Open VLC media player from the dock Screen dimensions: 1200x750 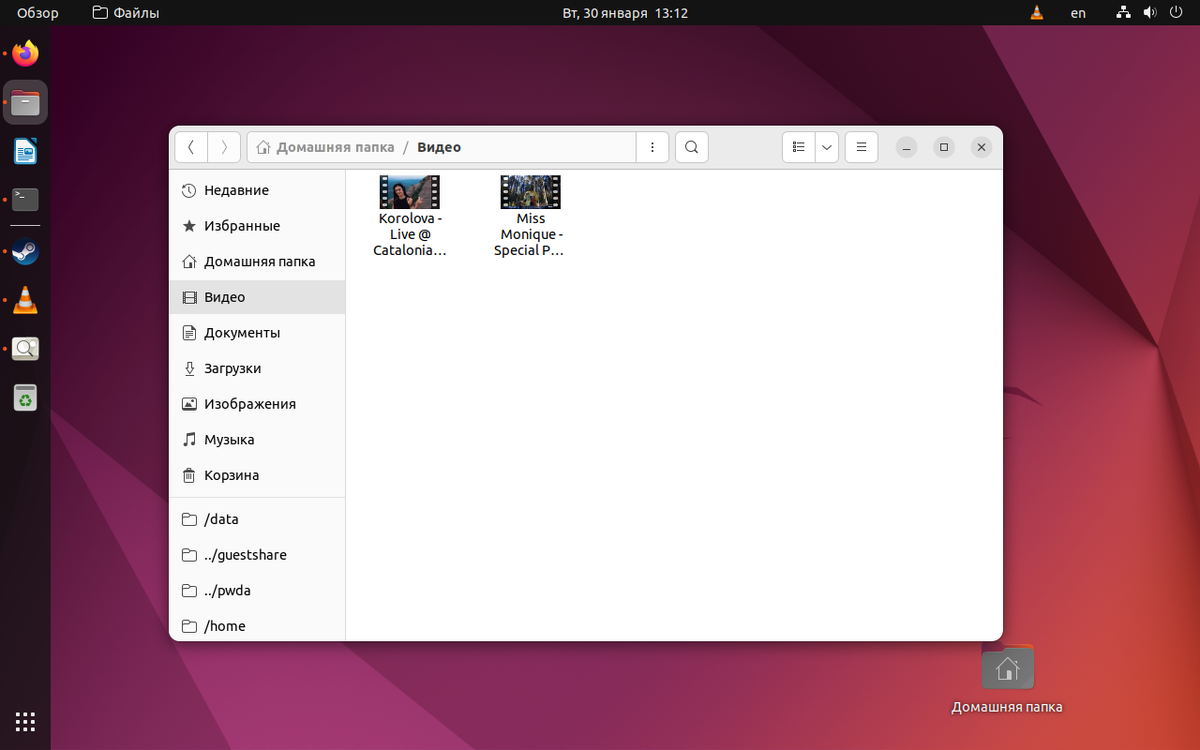(26, 300)
